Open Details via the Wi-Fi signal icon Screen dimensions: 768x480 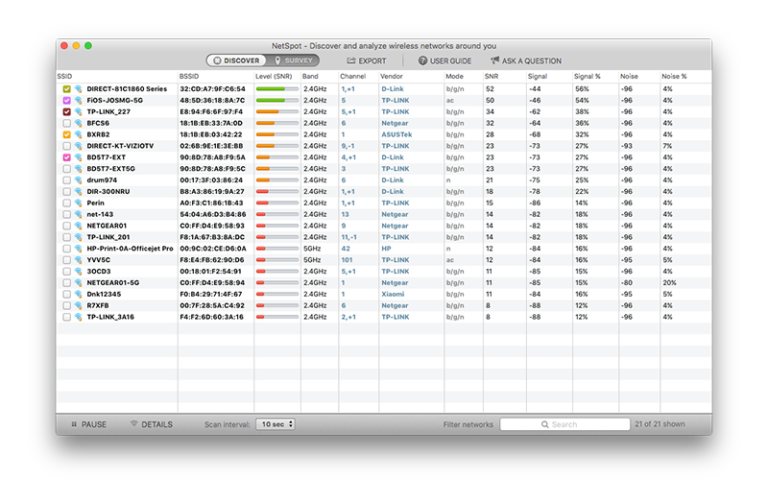tap(134, 424)
